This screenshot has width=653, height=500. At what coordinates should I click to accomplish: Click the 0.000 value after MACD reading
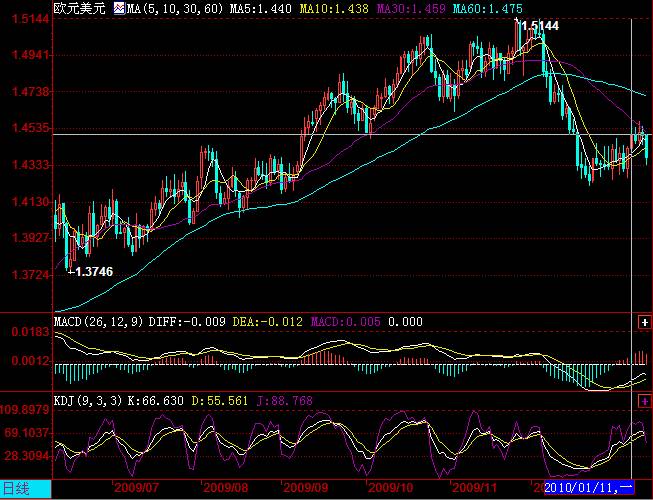tap(405, 322)
